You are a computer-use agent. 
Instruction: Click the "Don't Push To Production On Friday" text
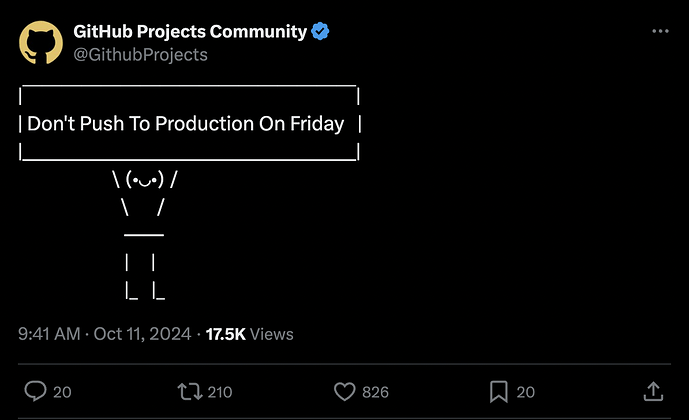tap(185, 125)
